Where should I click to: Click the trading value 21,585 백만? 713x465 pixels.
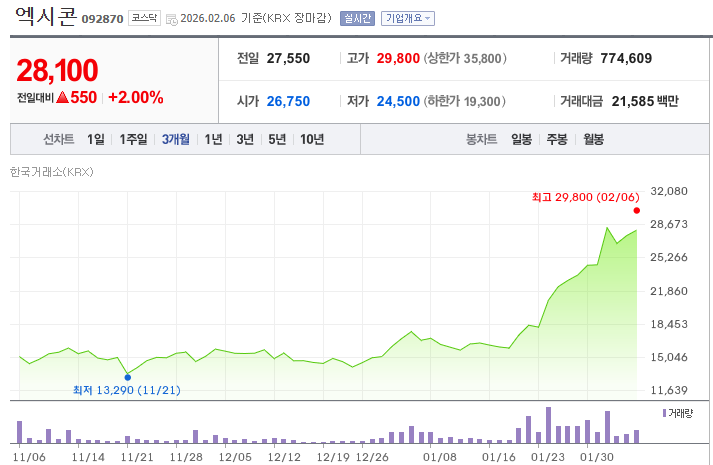645,101
